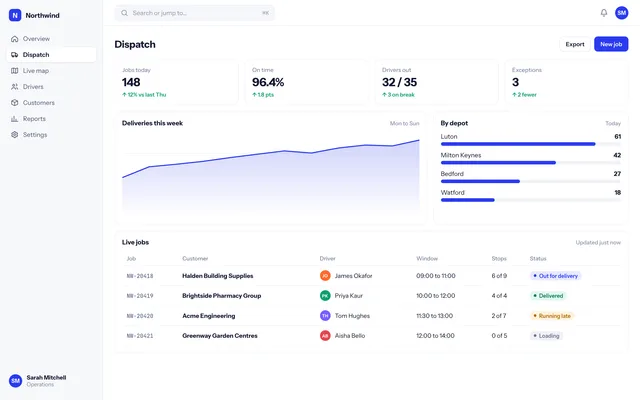Click job NW-20421
This screenshot has height=400, width=640.
pyautogui.click(x=140, y=336)
